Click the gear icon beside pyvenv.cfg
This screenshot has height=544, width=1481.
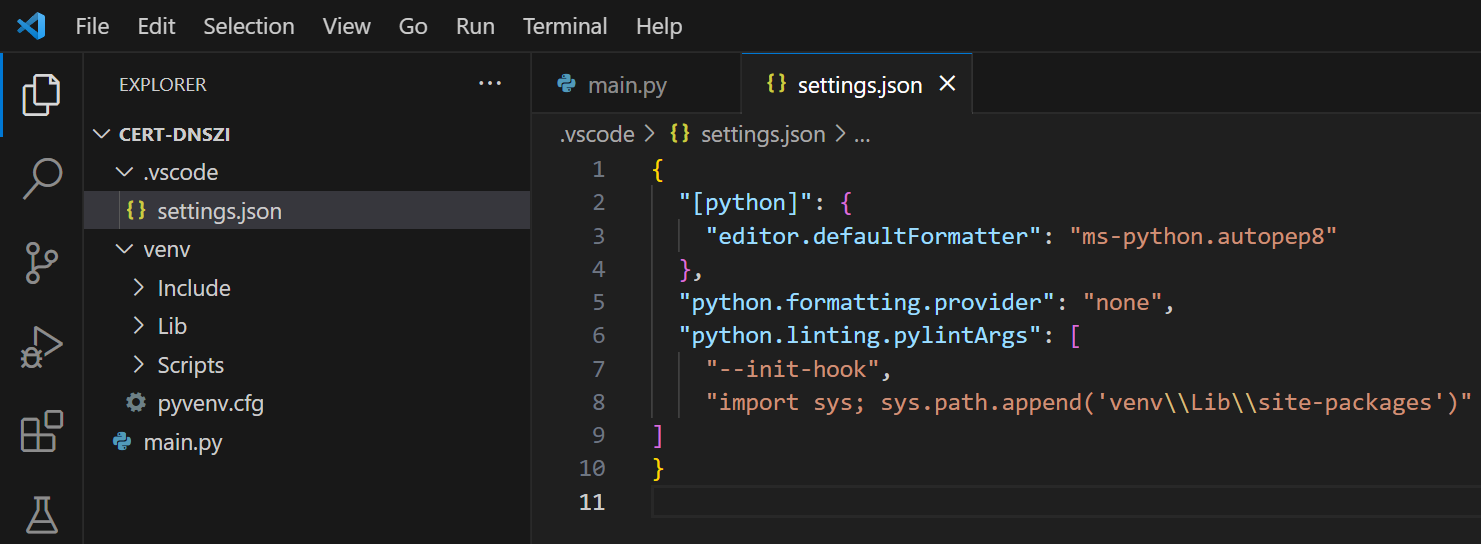click(x=135, y=404)
